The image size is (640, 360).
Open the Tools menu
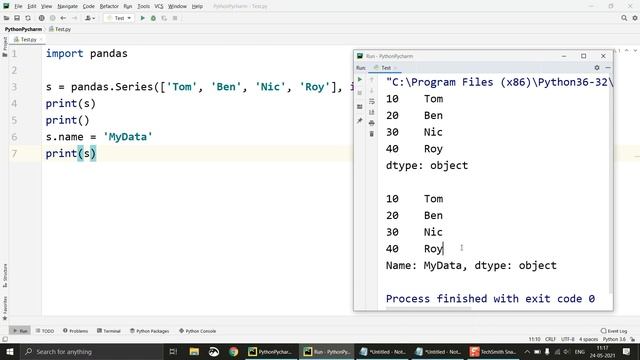pyautogui.click(x=143, y=6)
